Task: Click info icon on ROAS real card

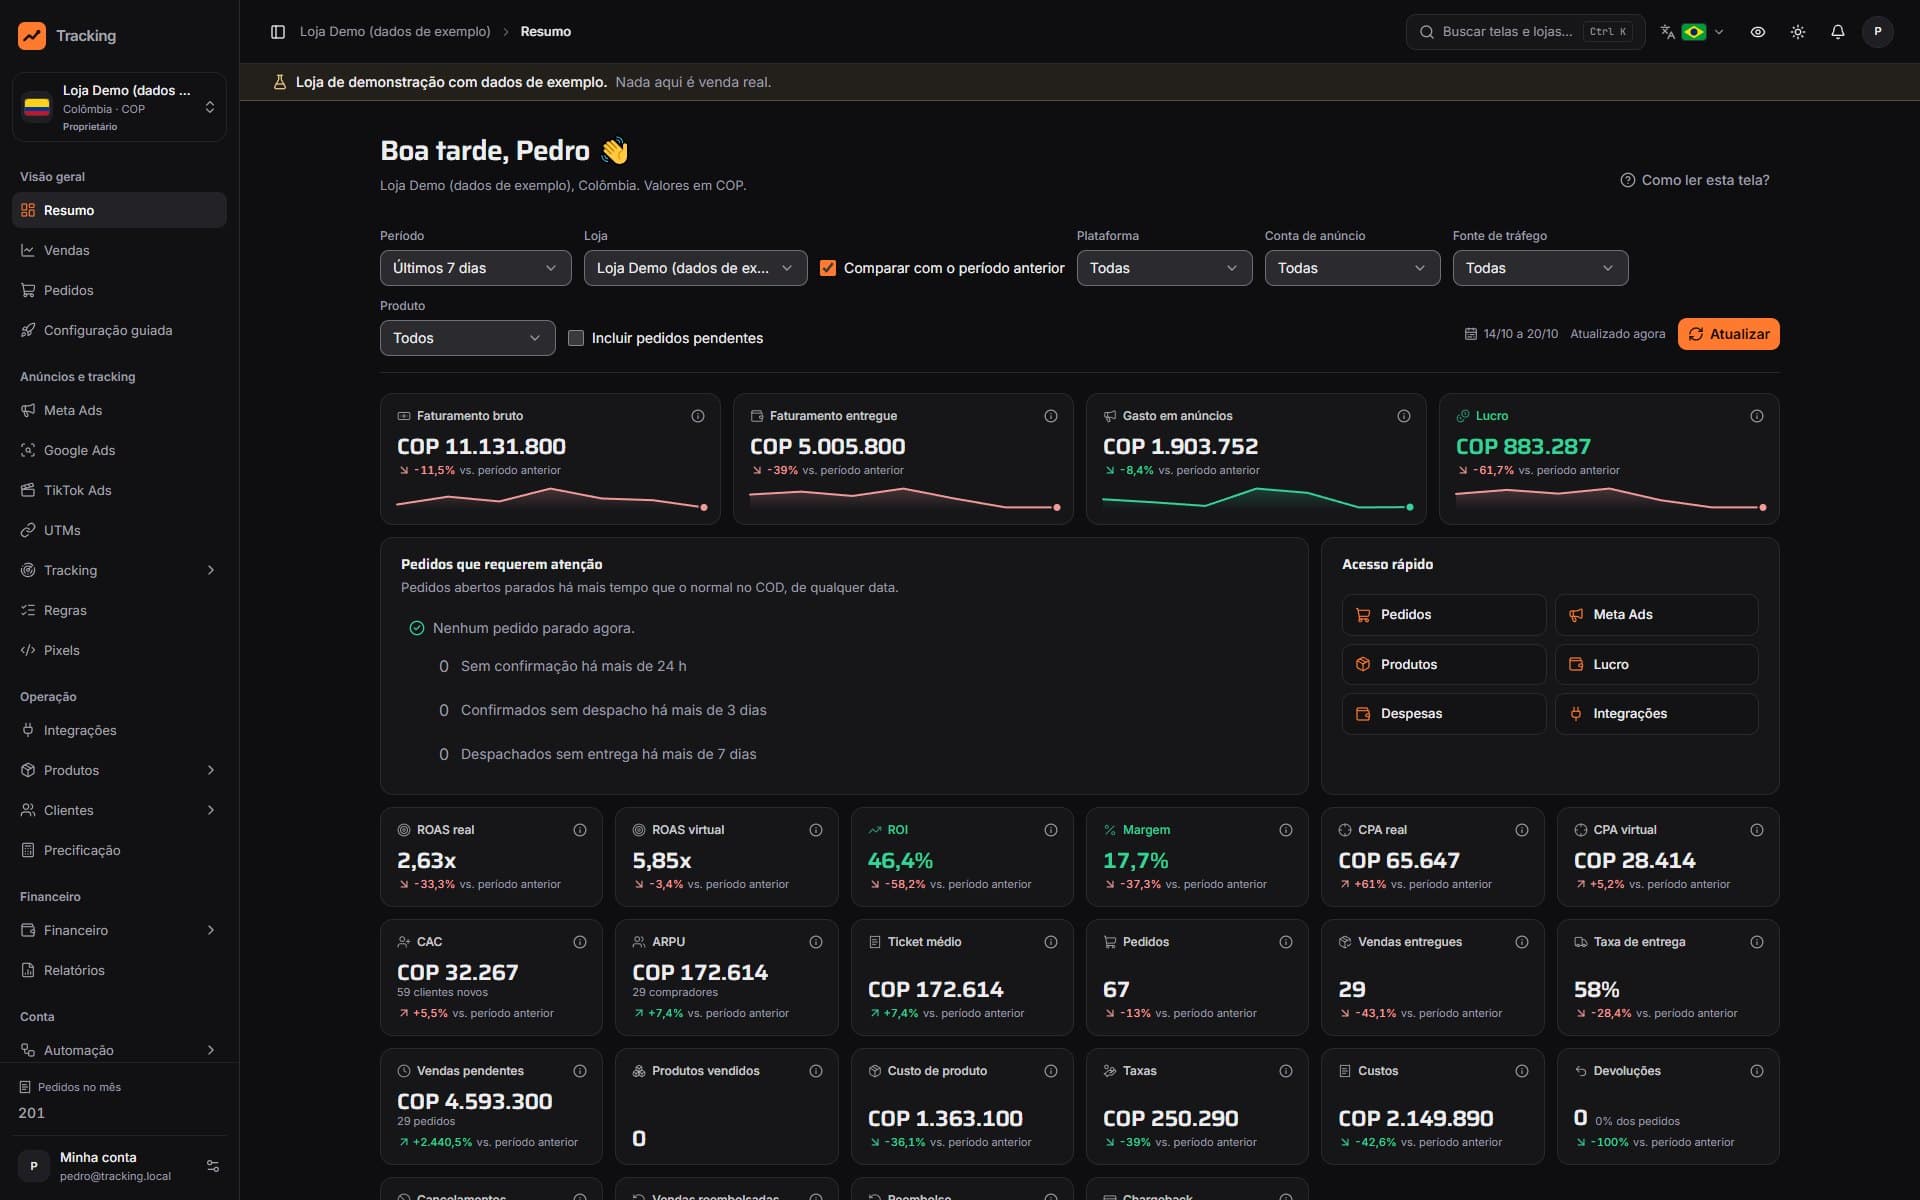Action: tap(580, 830)
